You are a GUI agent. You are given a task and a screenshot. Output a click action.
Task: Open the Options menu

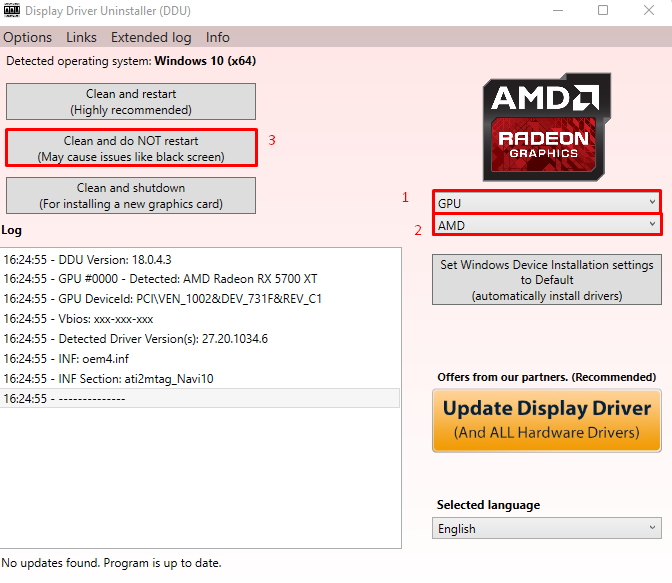[28, 37]
